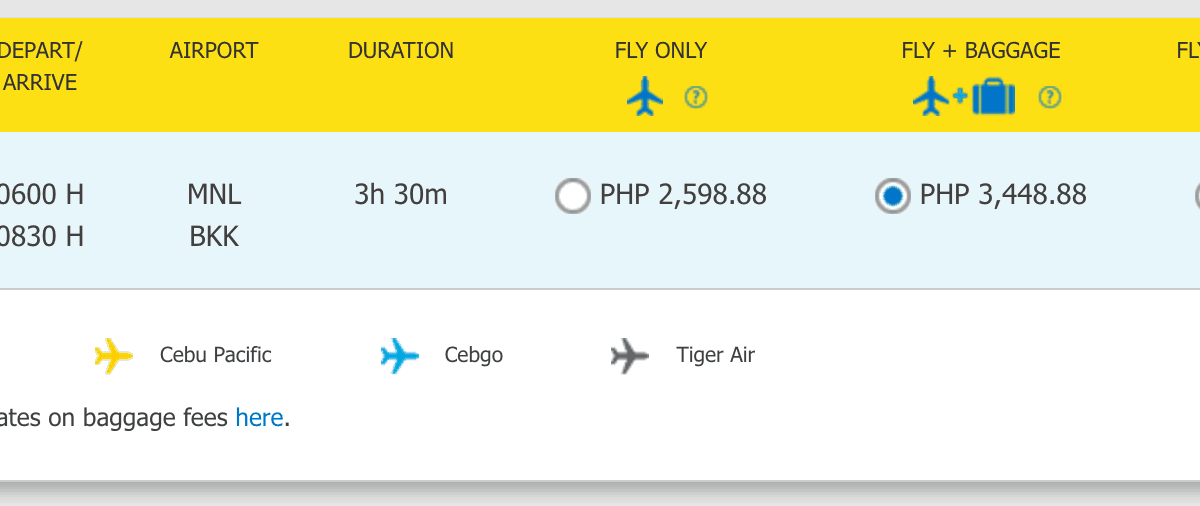Open the help icon beside Fly + Baggage
This screenshot has width=1200, height=506.
[1049, 97]
